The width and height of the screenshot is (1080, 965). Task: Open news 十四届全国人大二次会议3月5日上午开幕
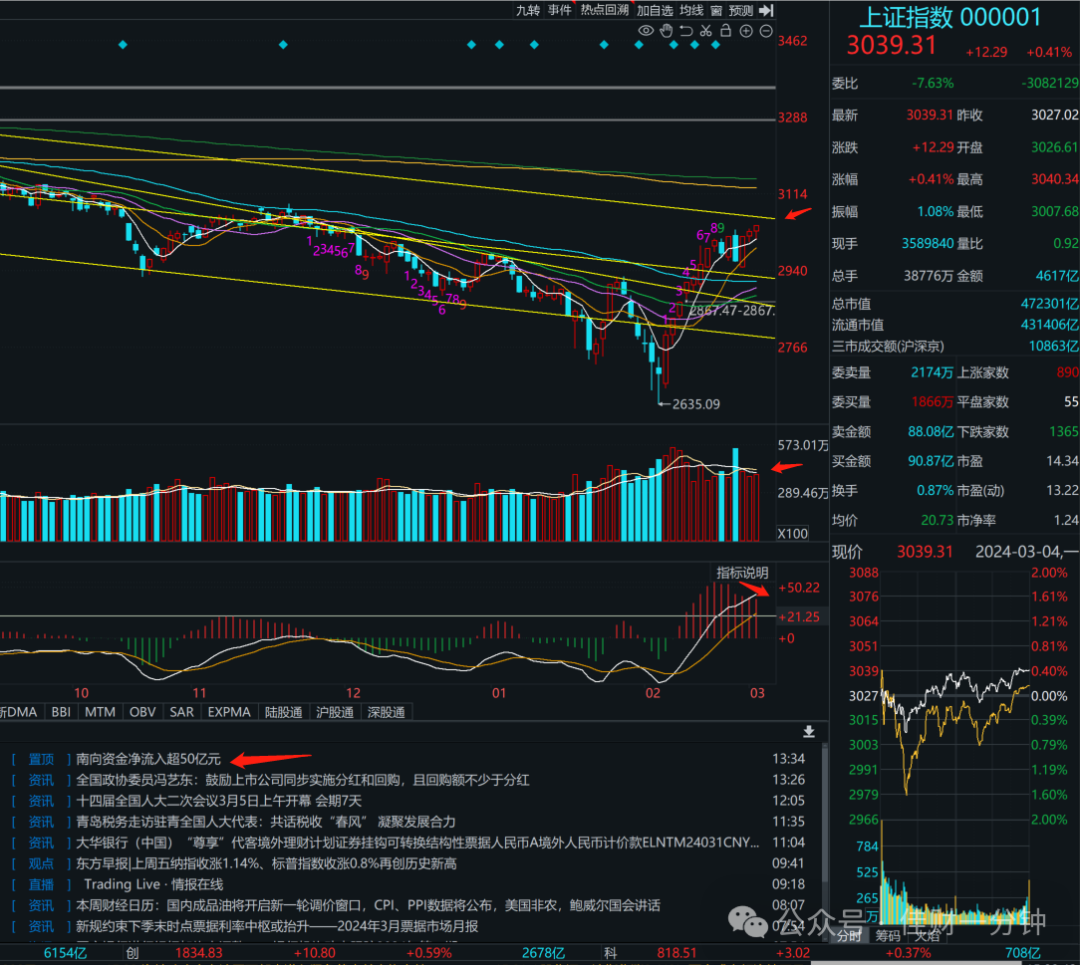pyautogui.click(x=218, y=800)
